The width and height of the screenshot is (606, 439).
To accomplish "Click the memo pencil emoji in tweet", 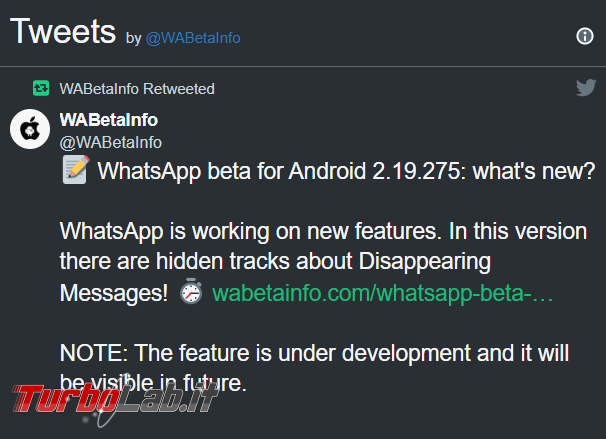I will [76, 170].
